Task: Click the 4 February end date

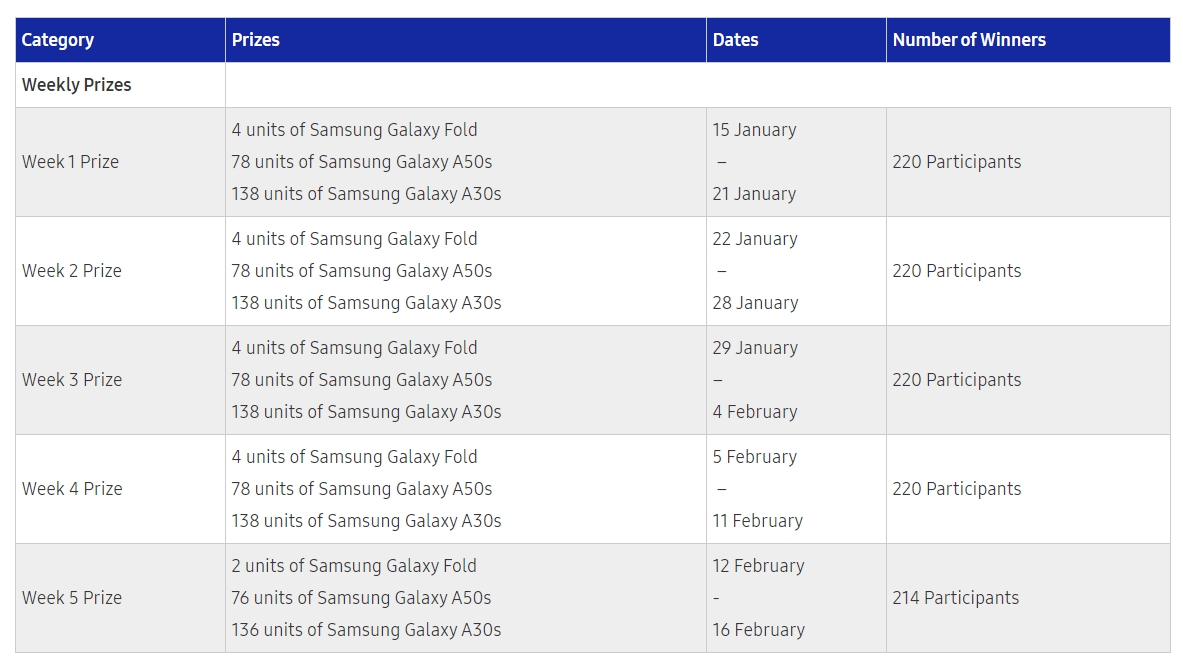Action: pos(755,412)
